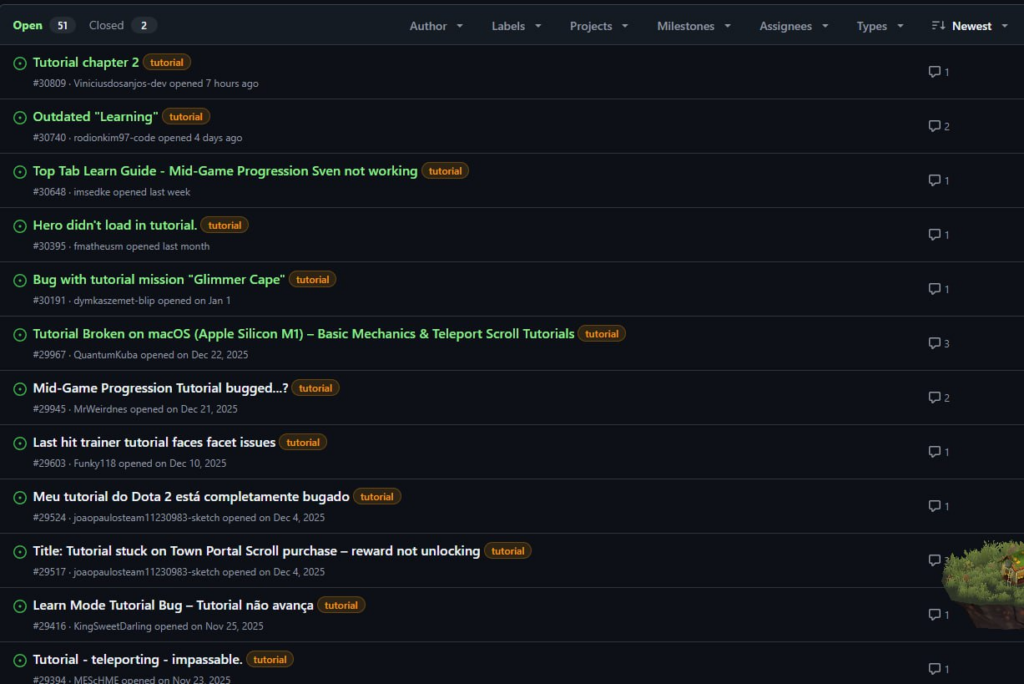Open issue titled Tutorial chapter 2
1024x684 pixels.
tap(86, 62)
